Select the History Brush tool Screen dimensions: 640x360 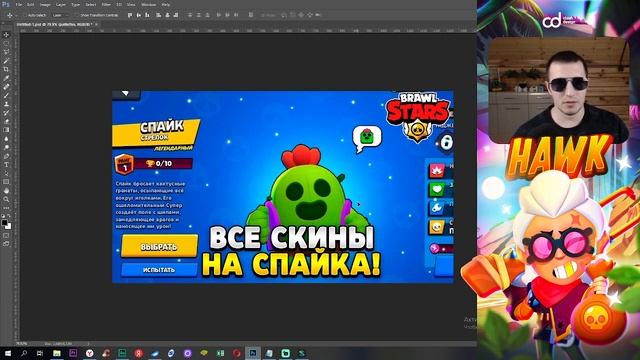(x=7, y=113)
